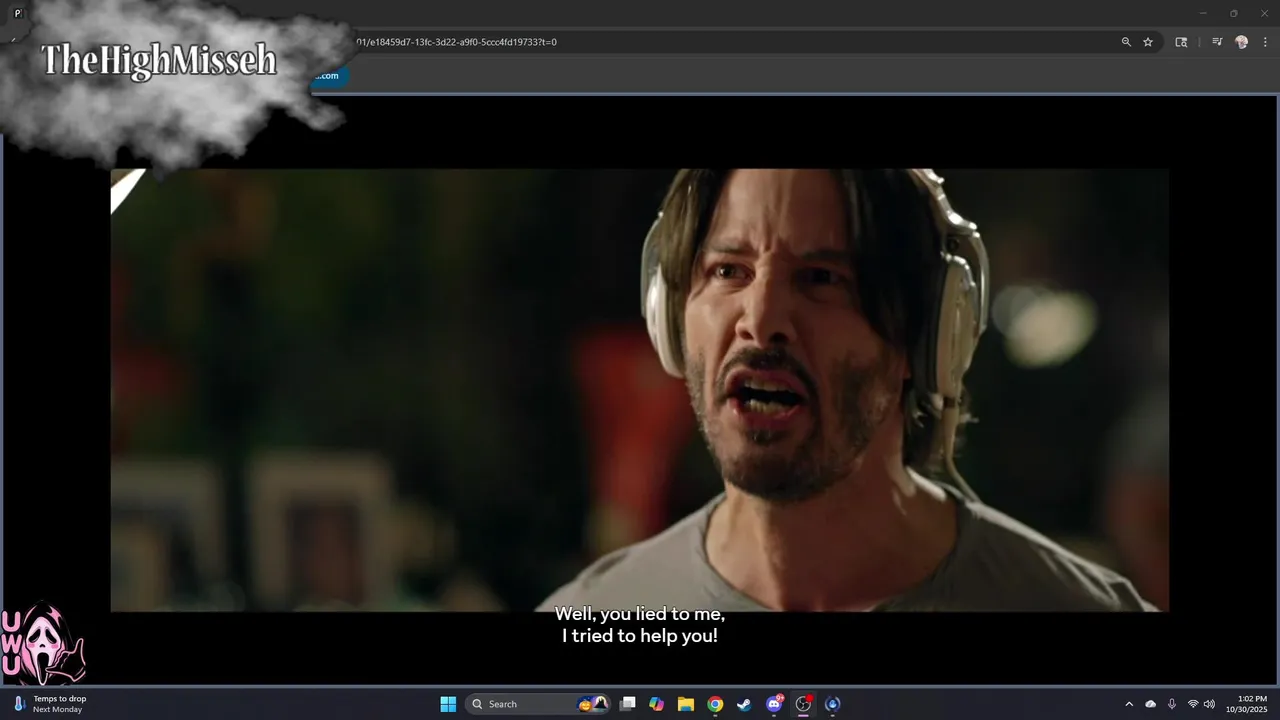The image size is (1280, 720).
Task: Click the video frame to pause playback
Action: coord(639,390)
